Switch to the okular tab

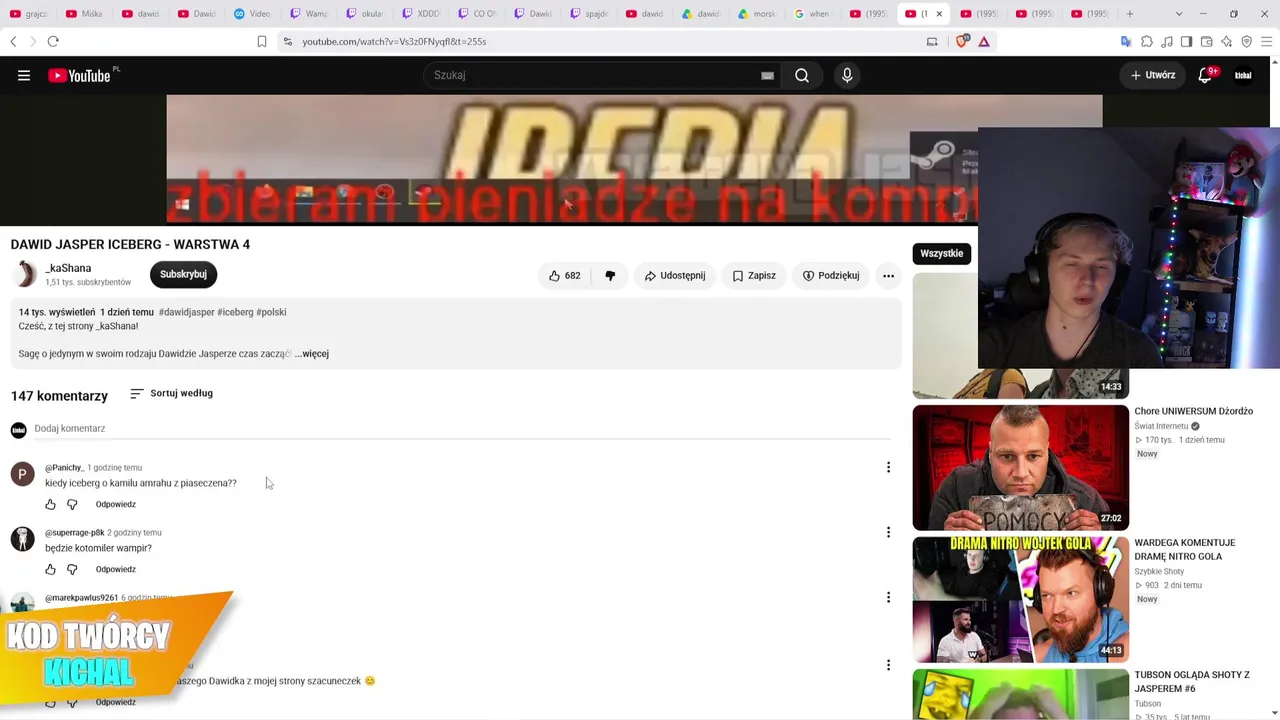pos(366,14)
